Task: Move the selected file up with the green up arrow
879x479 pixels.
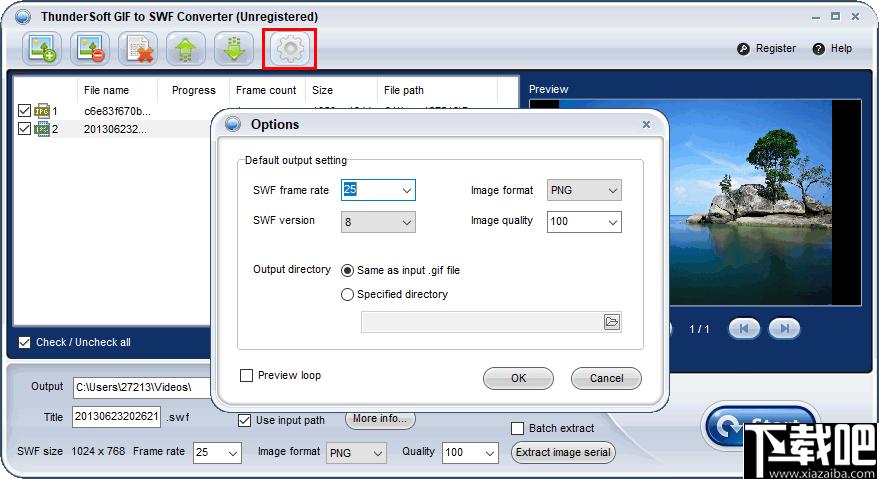Action: (186, 49)
